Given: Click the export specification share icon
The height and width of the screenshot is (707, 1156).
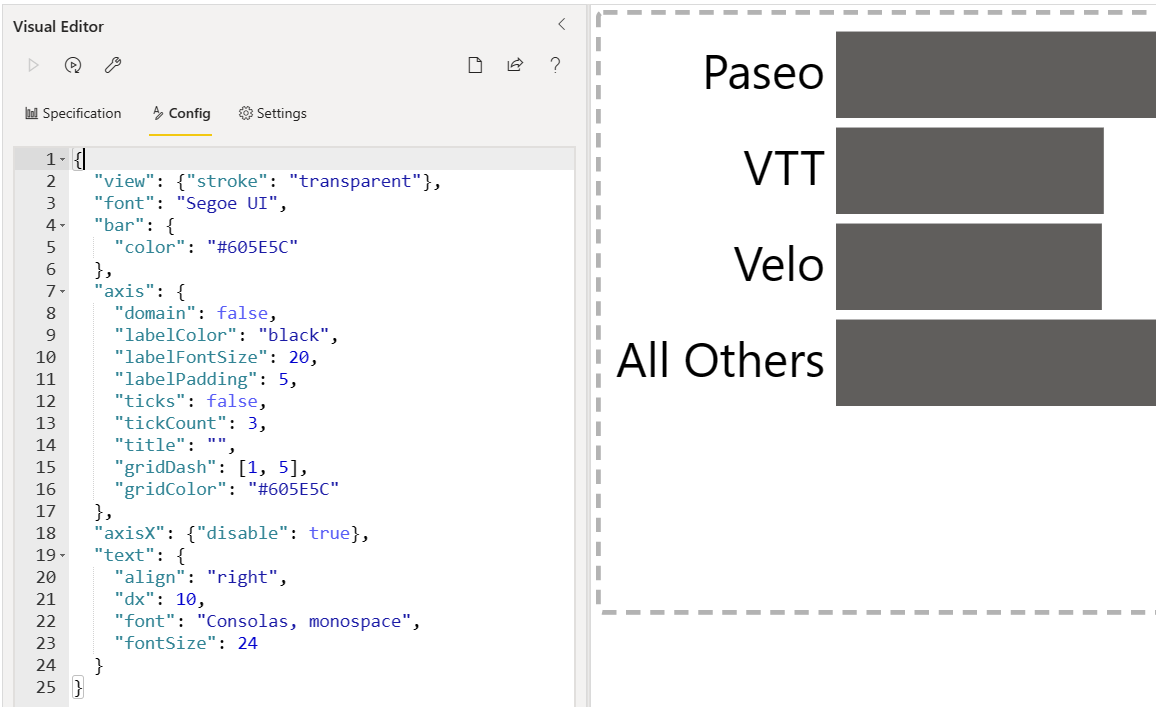Looking at the screenshot, I should tap(515, 64).
